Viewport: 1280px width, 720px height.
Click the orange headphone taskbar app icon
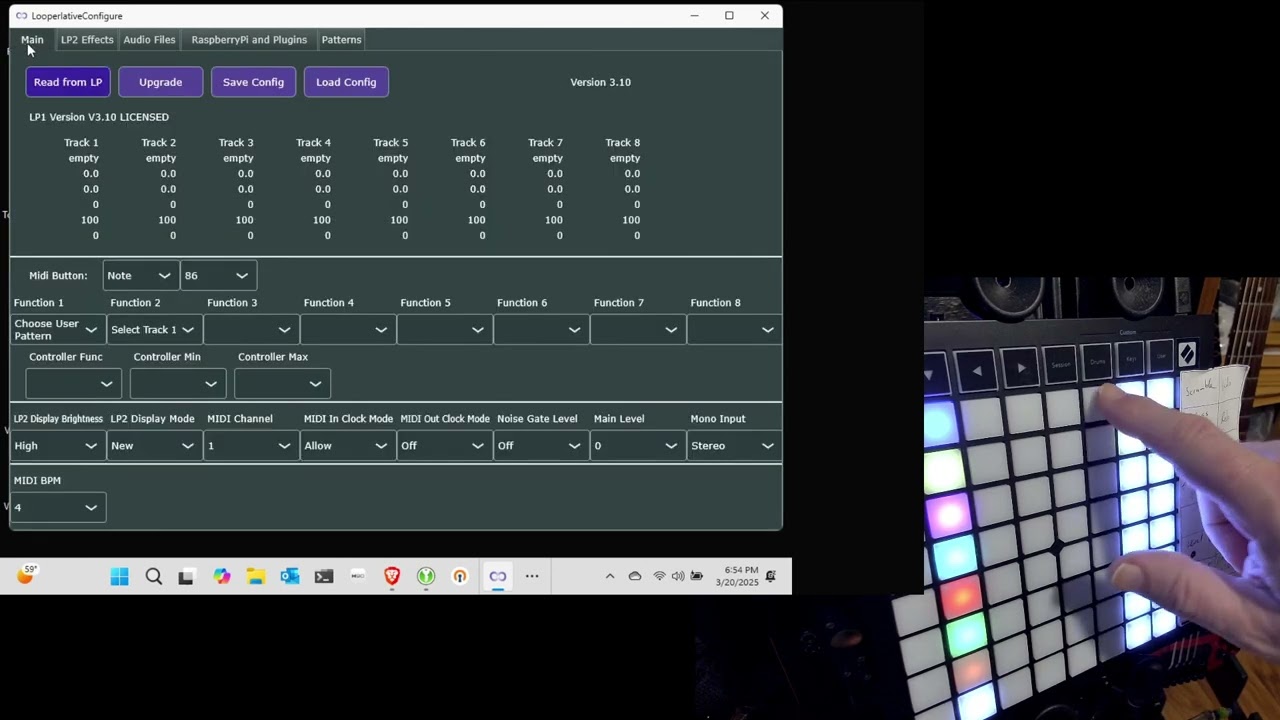[x=460, y=576]
